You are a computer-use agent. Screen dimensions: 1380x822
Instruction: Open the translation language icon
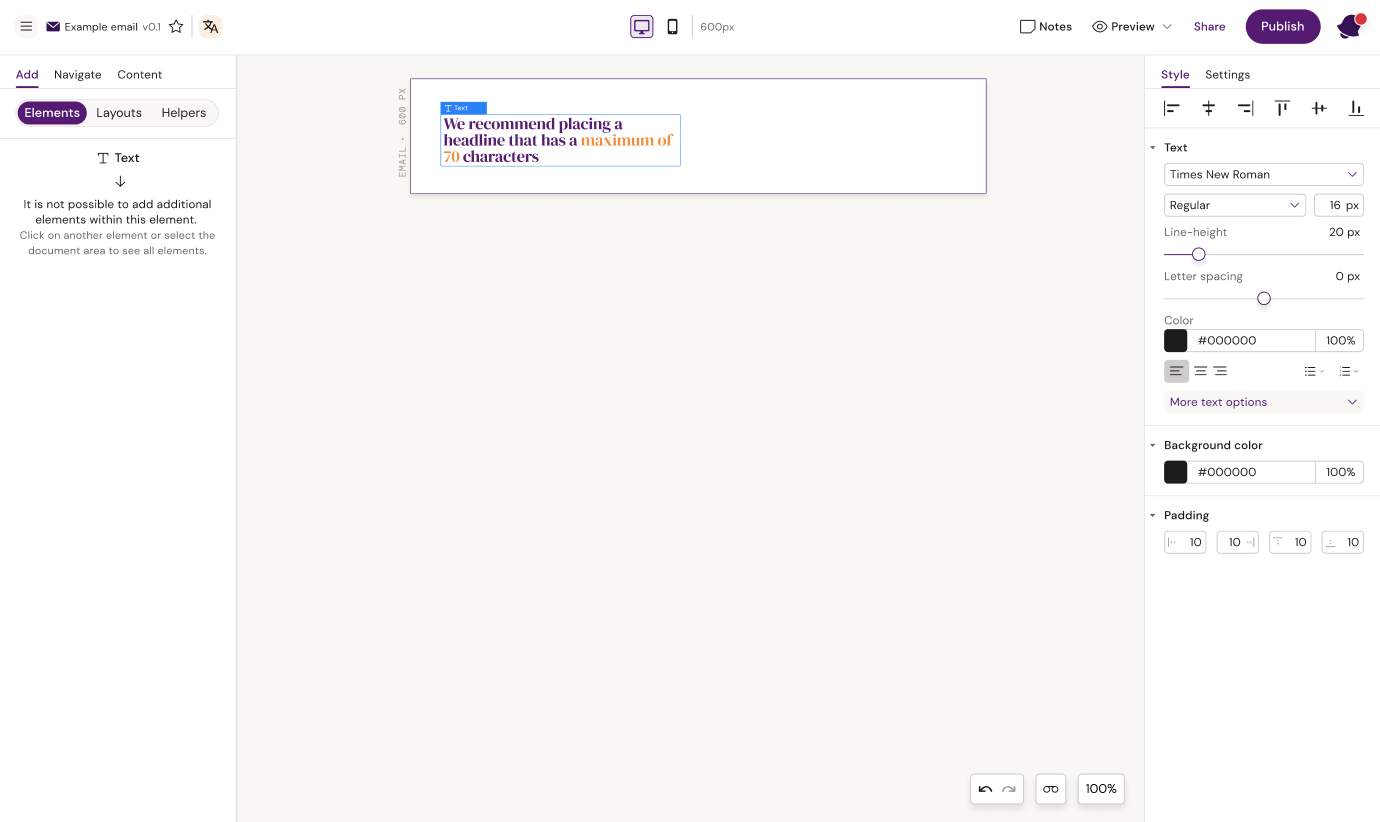pyautogui.click(x=210, y=27)
